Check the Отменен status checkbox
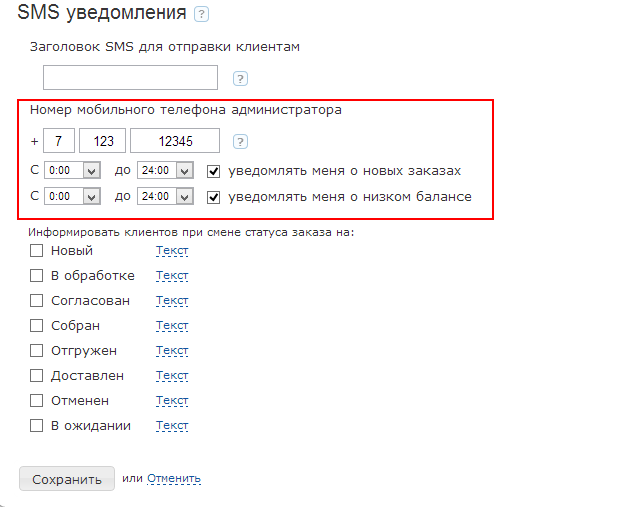 pyautogui.click(x=36, y=401)
